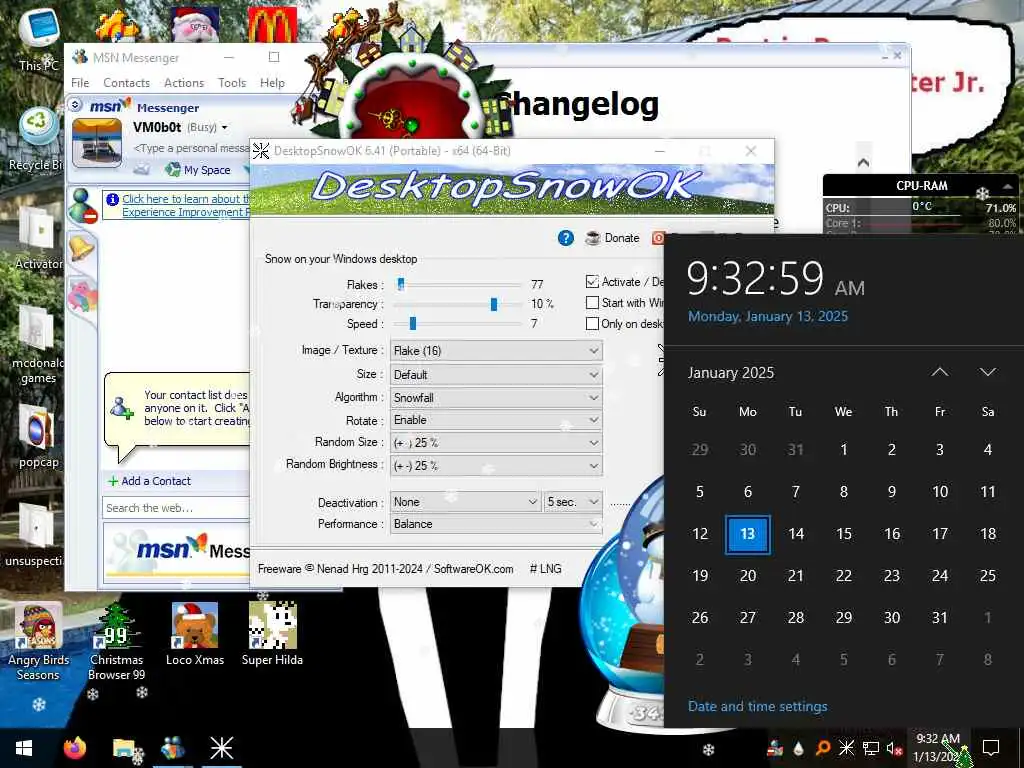Toggle the Activate / Deactivate checkbox
Viewport: 1024px width, 768px height.
(592, 282)
